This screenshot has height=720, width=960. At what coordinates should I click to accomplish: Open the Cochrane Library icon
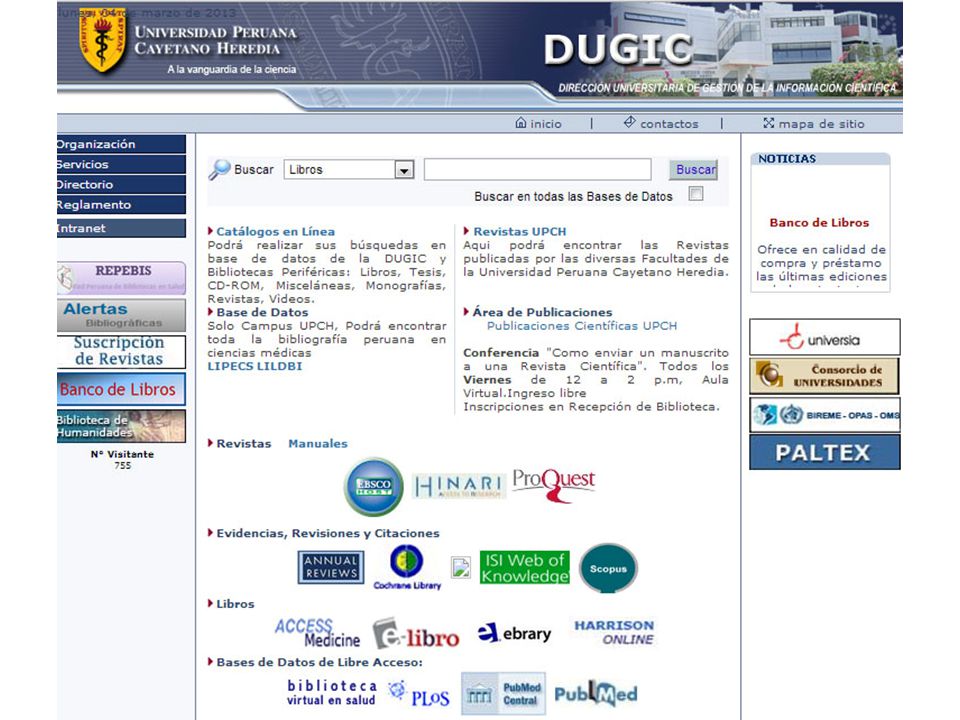tap(407, 567)
